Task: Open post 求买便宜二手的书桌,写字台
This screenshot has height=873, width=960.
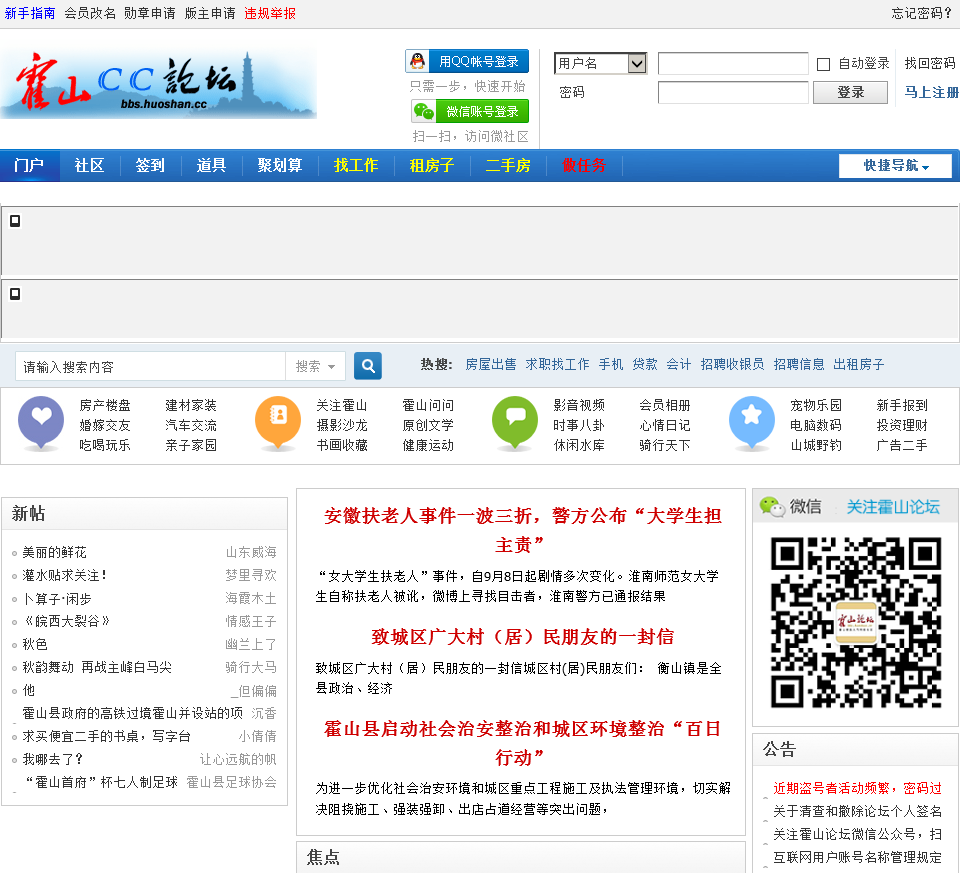Action: 107,736
